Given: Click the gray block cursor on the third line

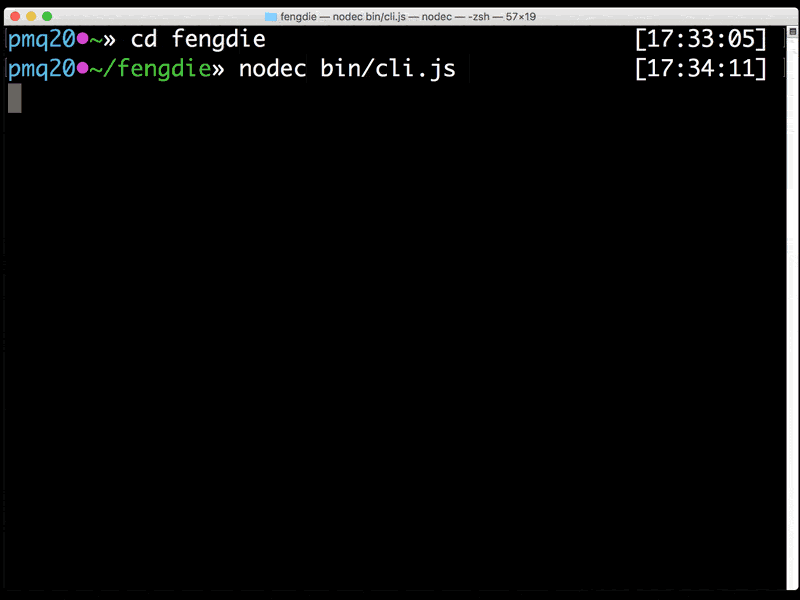Looking at the screenshot, I should 15,98.
